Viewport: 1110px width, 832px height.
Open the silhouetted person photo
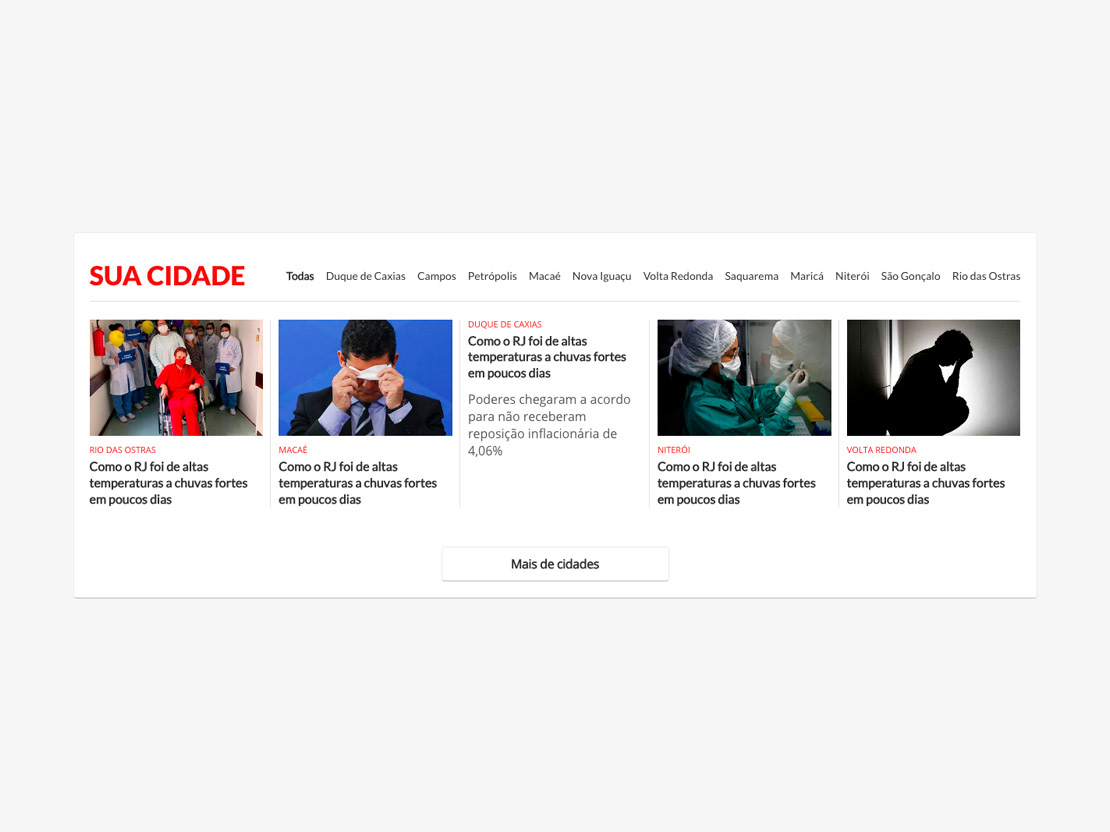[933, 377]
